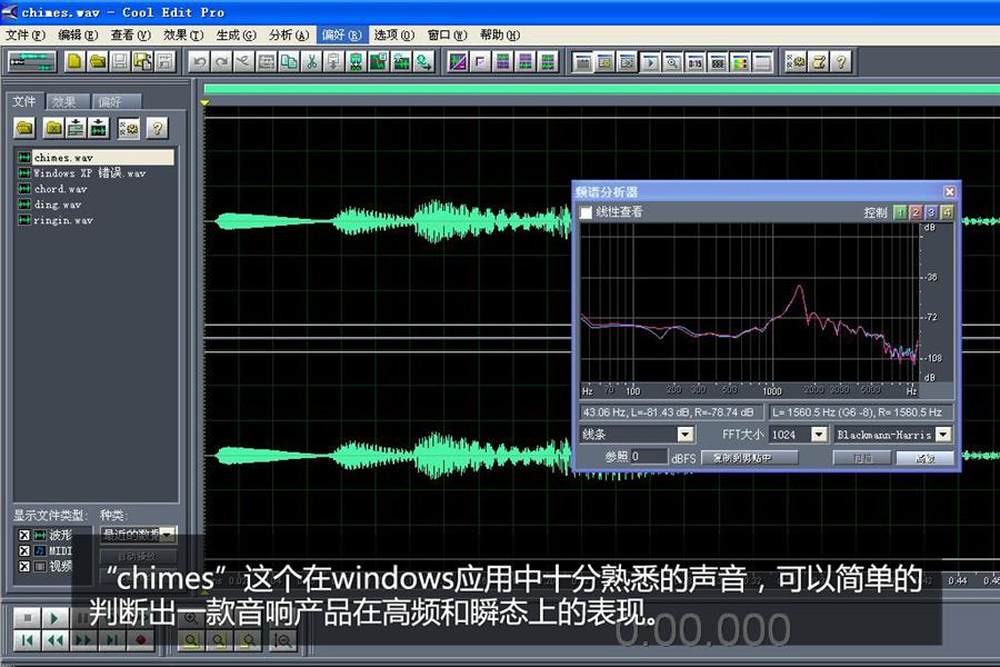This screenshot has height=667, width=1000.
Task: Close the 频谱分析器 dialog
Action: (x=950, y=192)
